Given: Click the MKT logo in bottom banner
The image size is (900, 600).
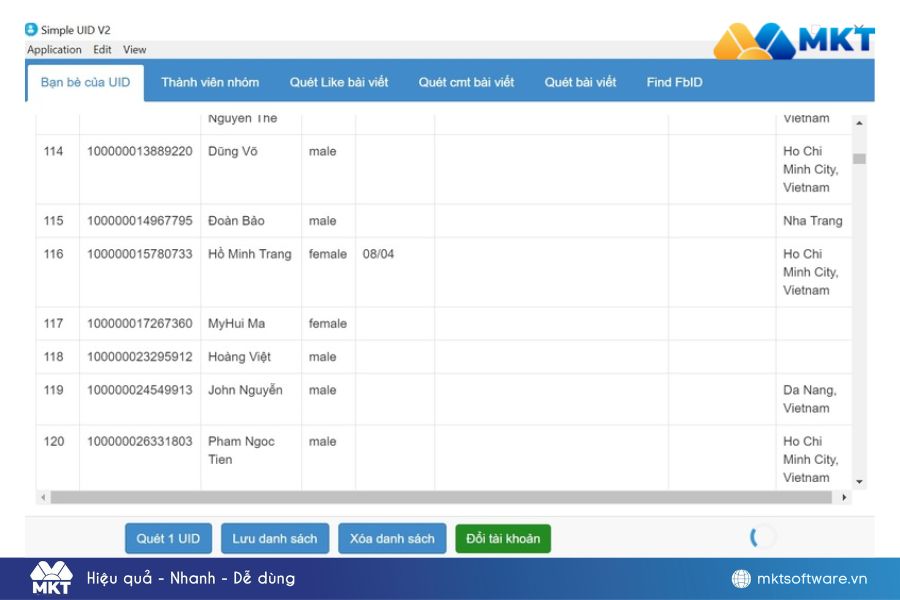Looking at the screenshot, I should coord(50,578).
